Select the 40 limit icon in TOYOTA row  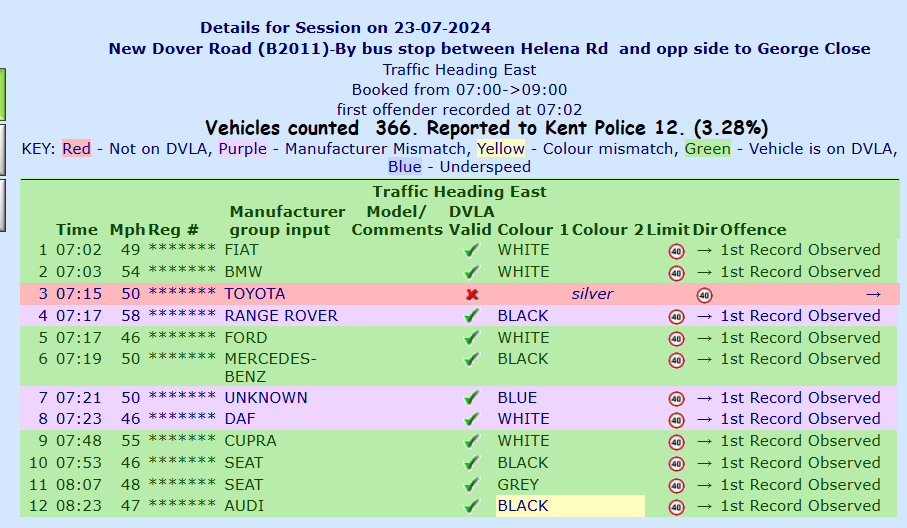point(704,296)
